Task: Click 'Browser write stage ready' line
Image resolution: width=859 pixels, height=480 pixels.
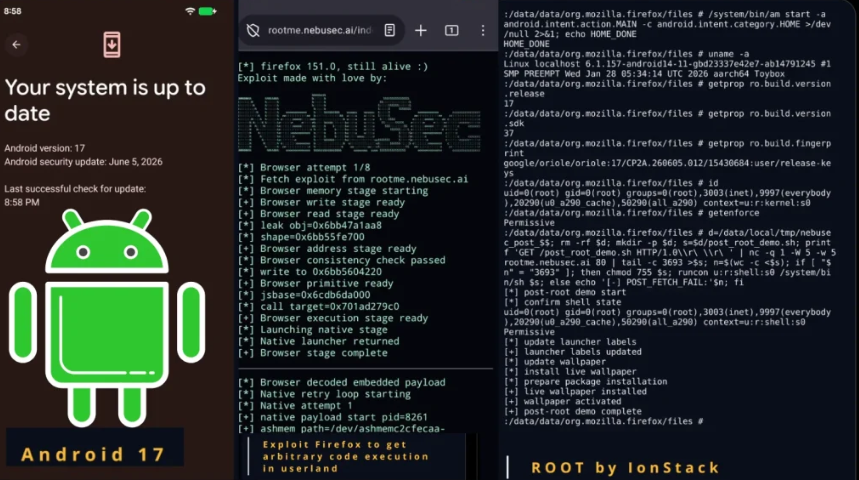Action: (x=321, y=202)
